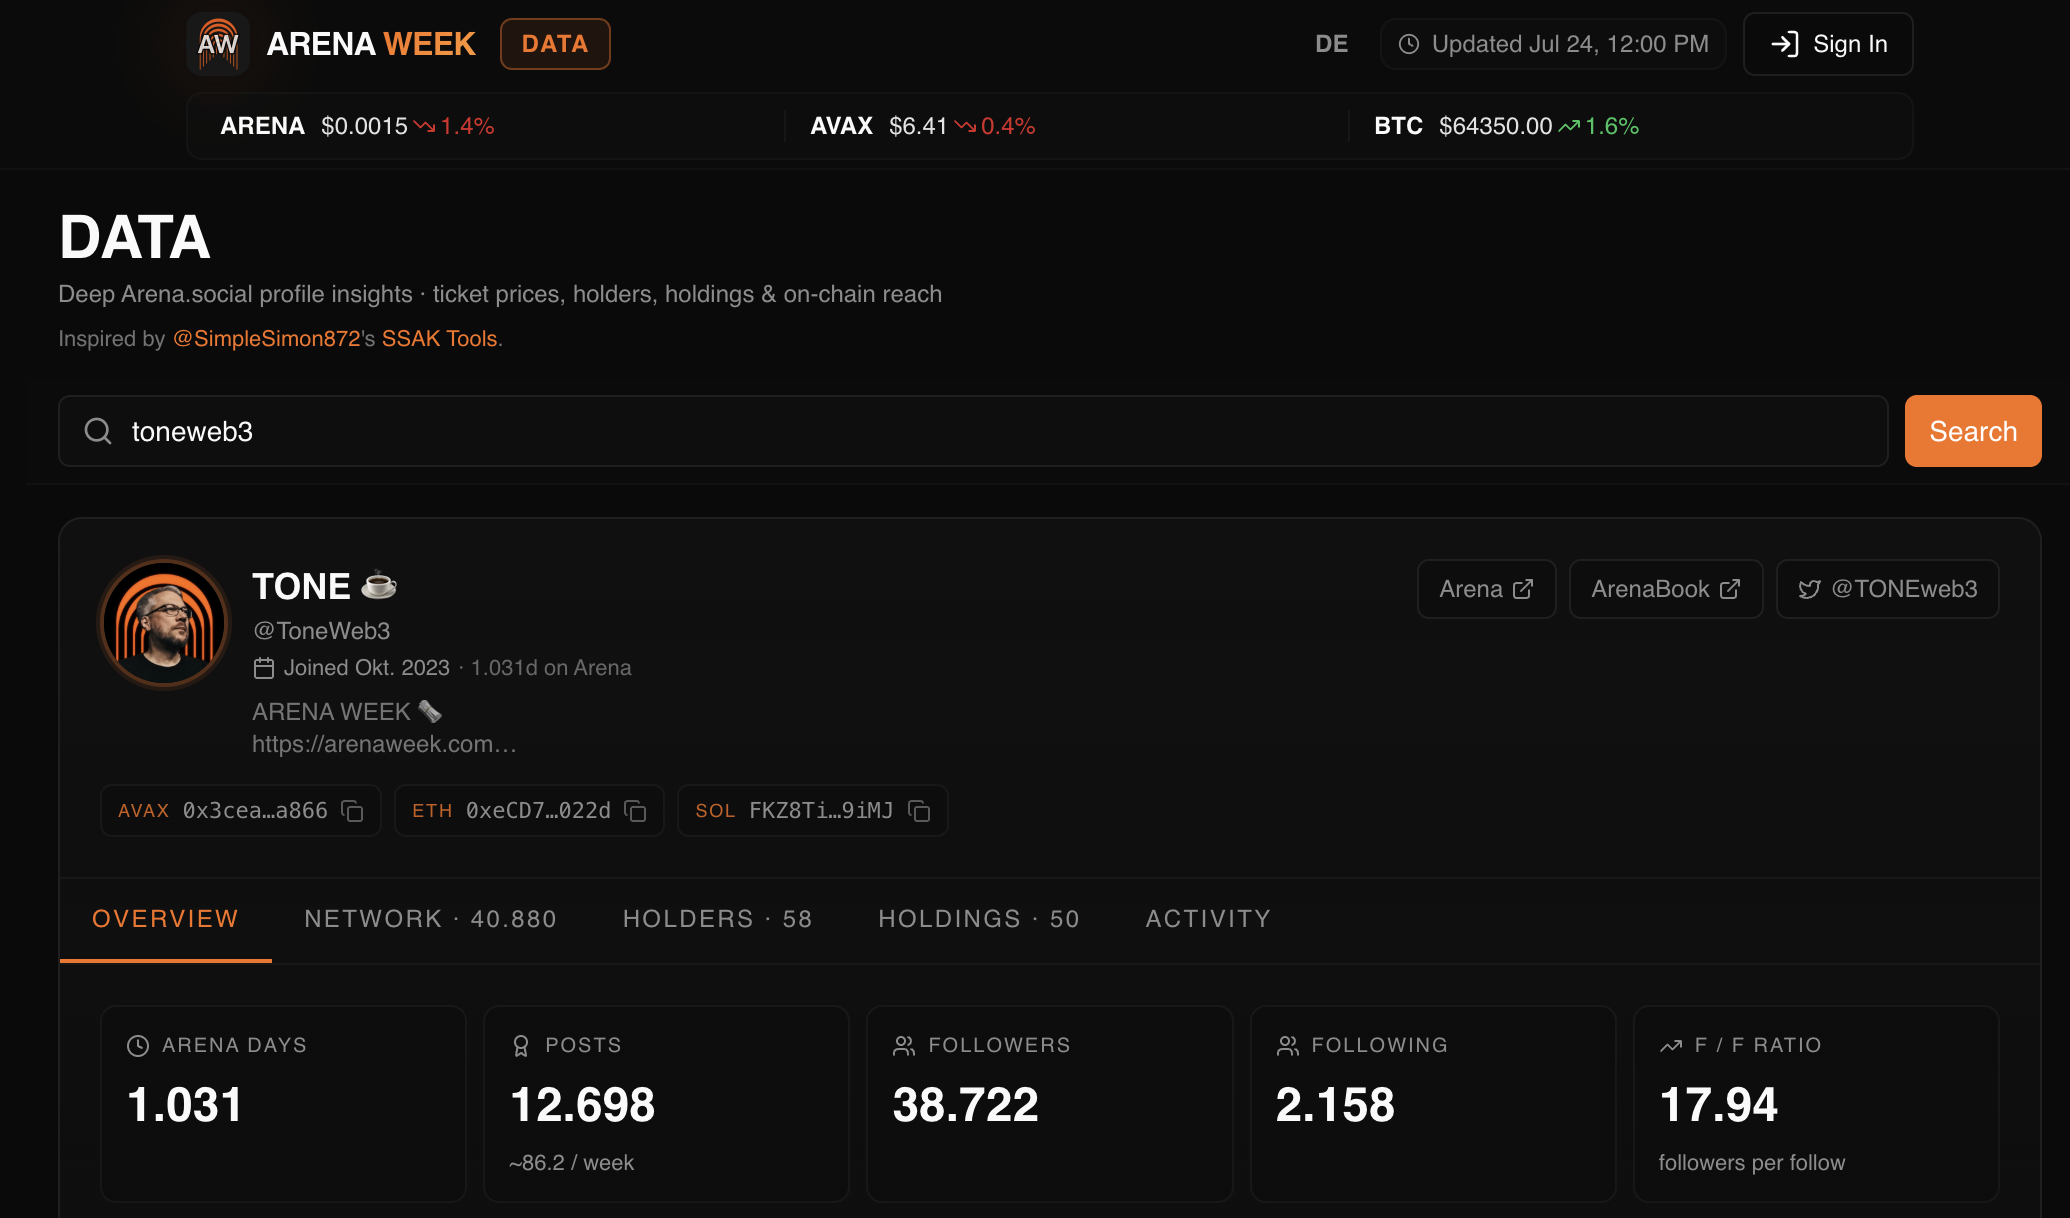Click the ARENA price down-trend icon
2070x1218 pixels.
click(x=425, y=126)
